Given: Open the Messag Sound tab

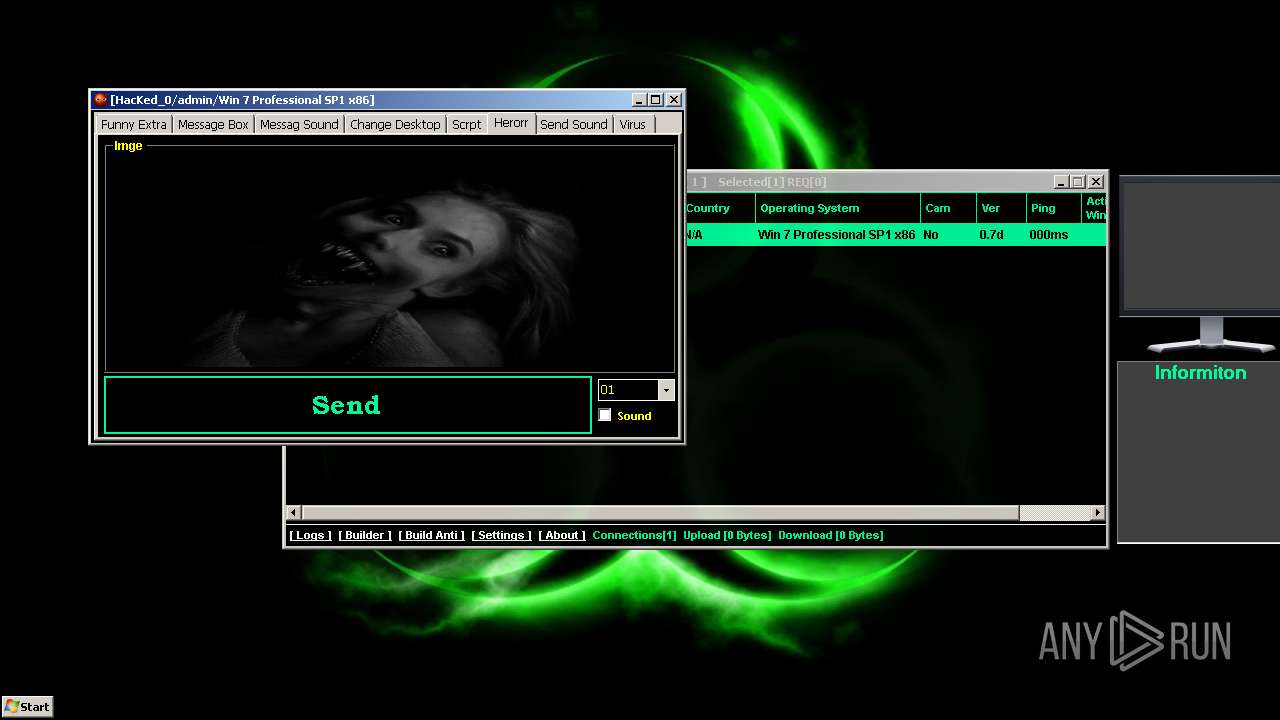Looking at the screenshot, I should click(x=299, y=125).
